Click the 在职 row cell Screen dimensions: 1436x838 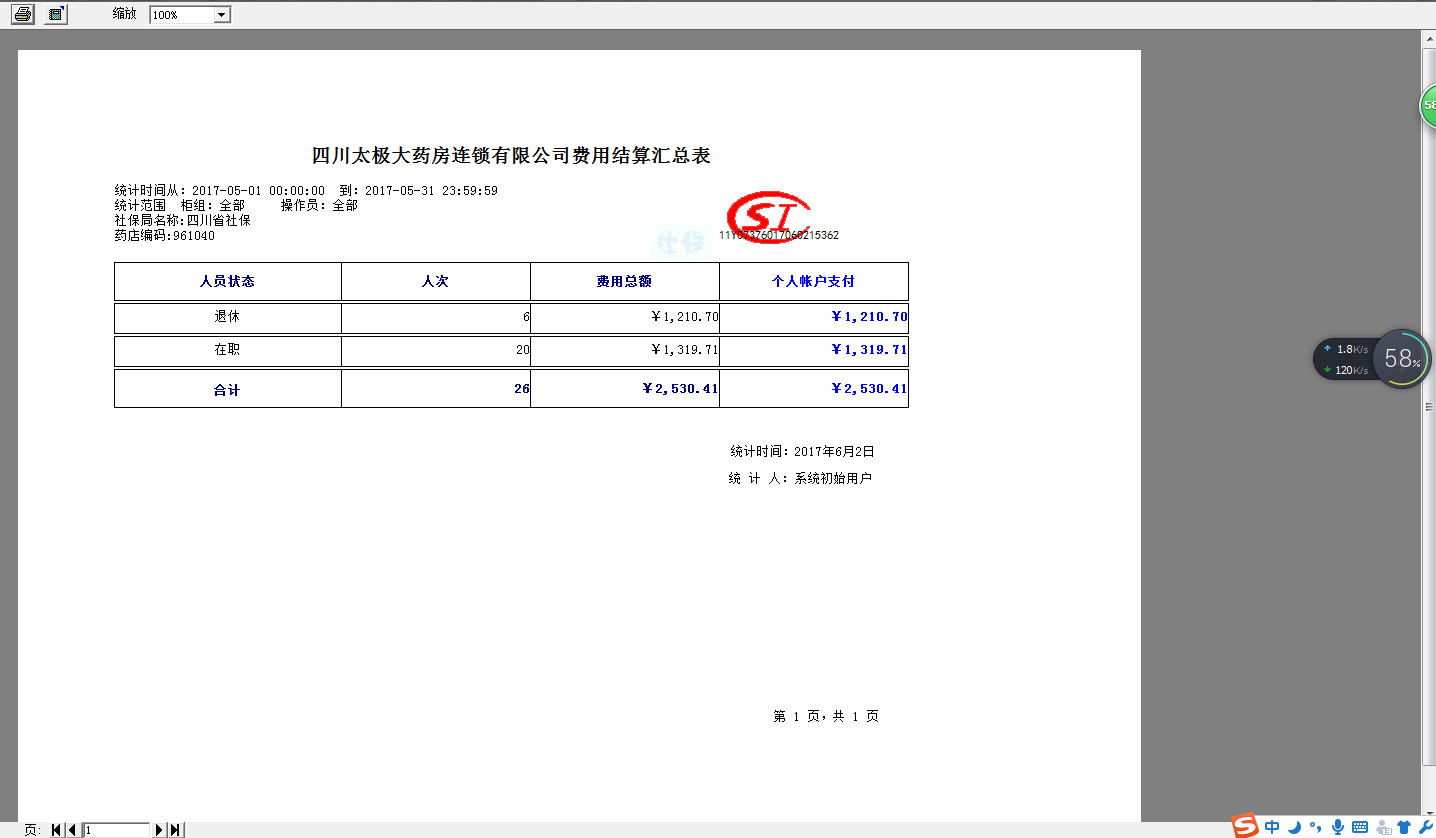pyautogui.click(x=228, y=350)
